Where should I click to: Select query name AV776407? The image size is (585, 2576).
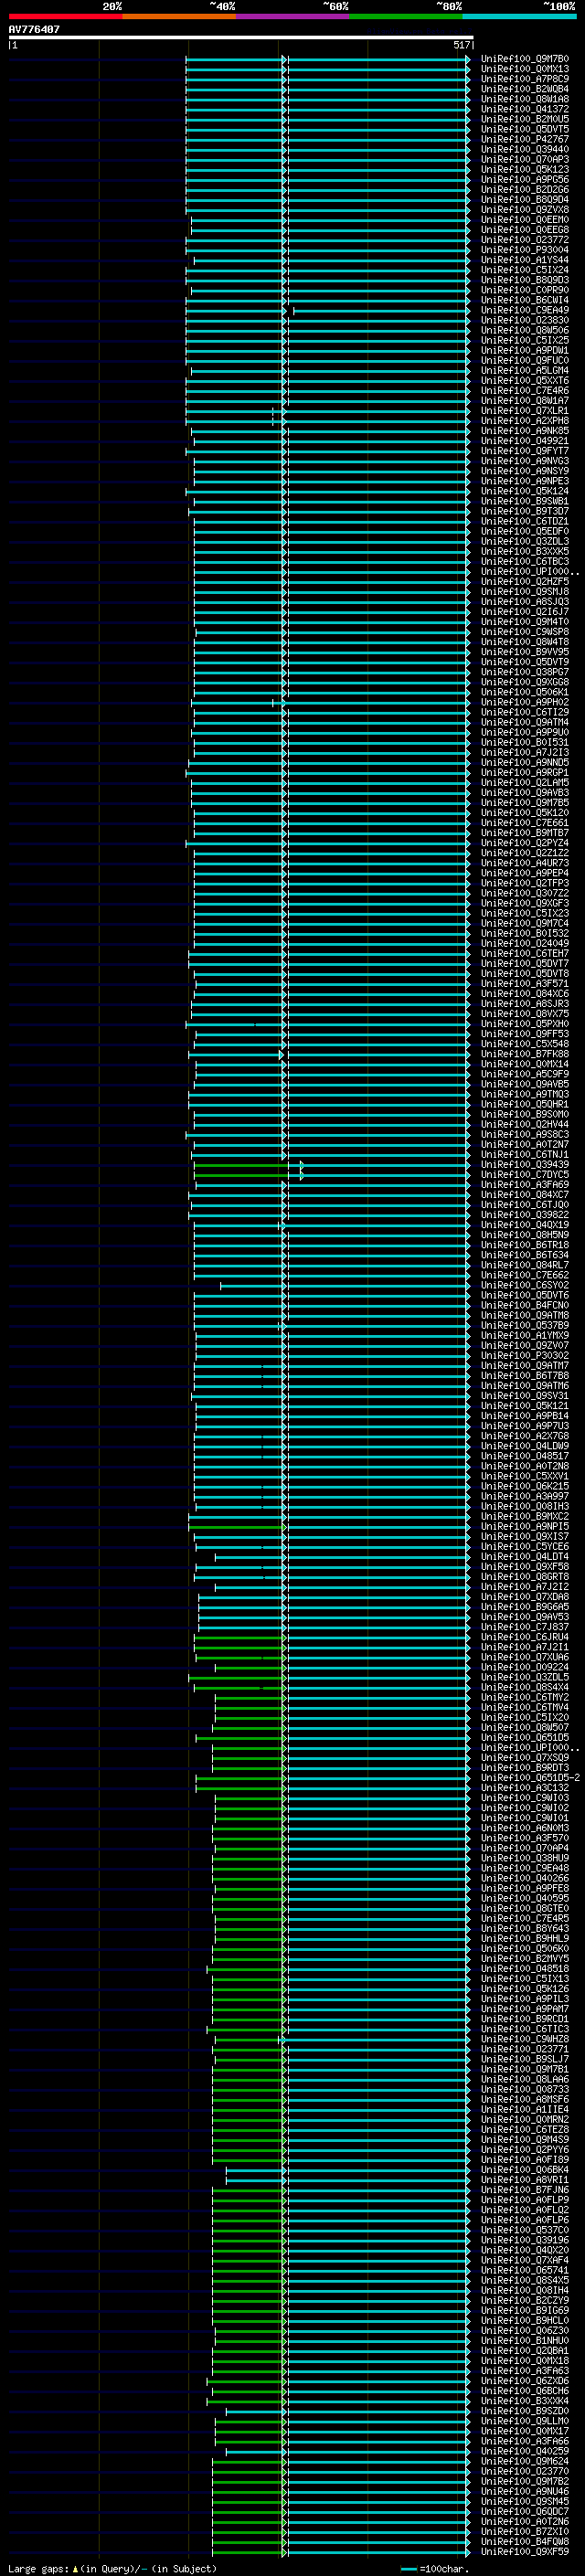(34, 29)
